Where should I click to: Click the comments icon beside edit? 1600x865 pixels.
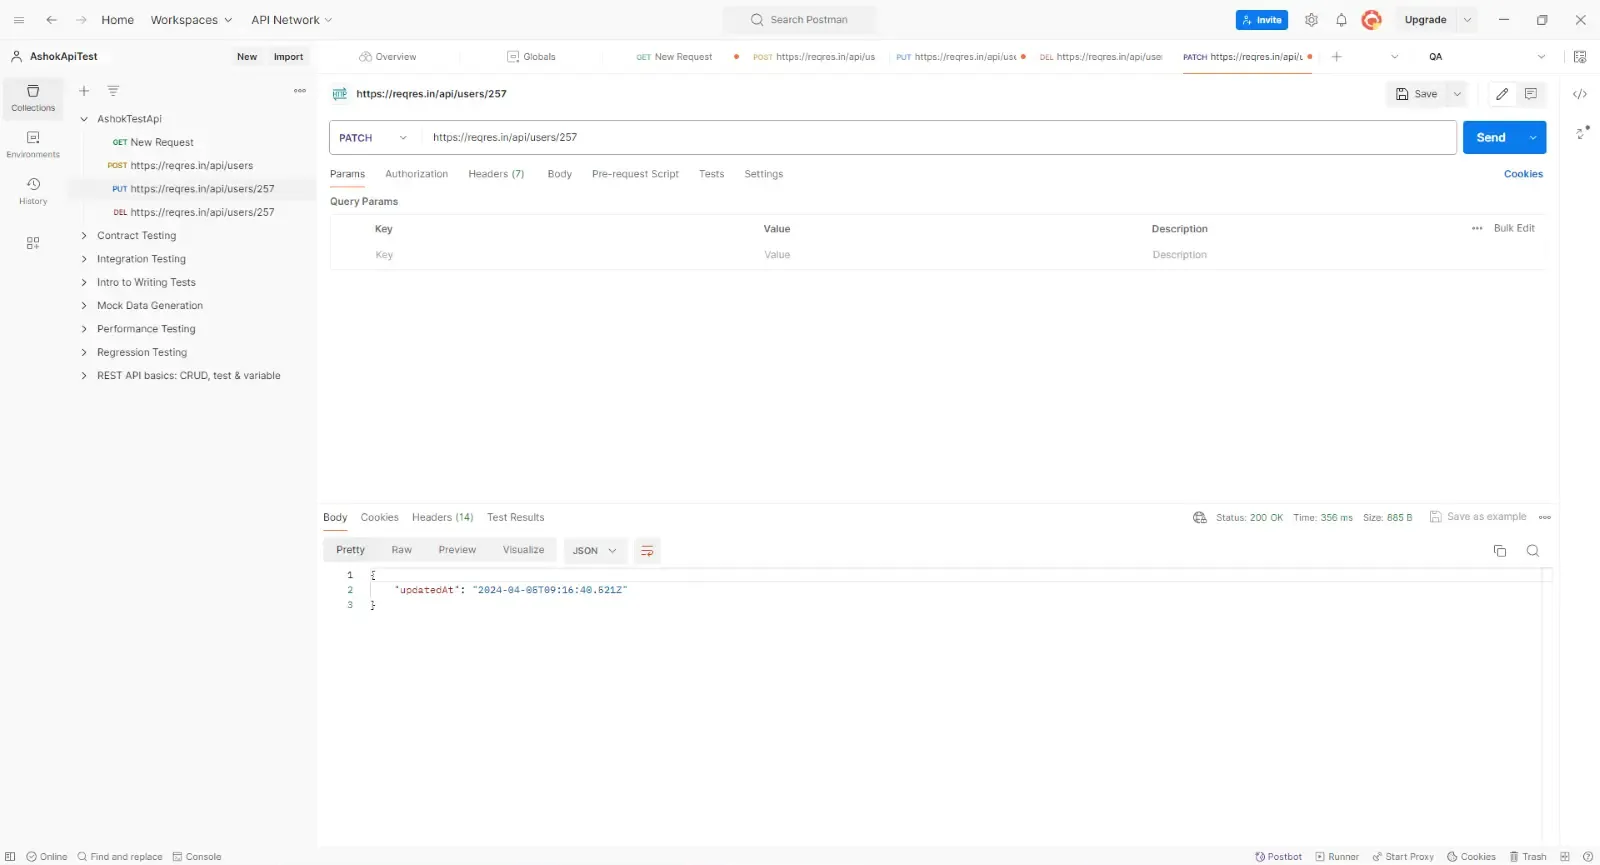(x=1530, y=94)
